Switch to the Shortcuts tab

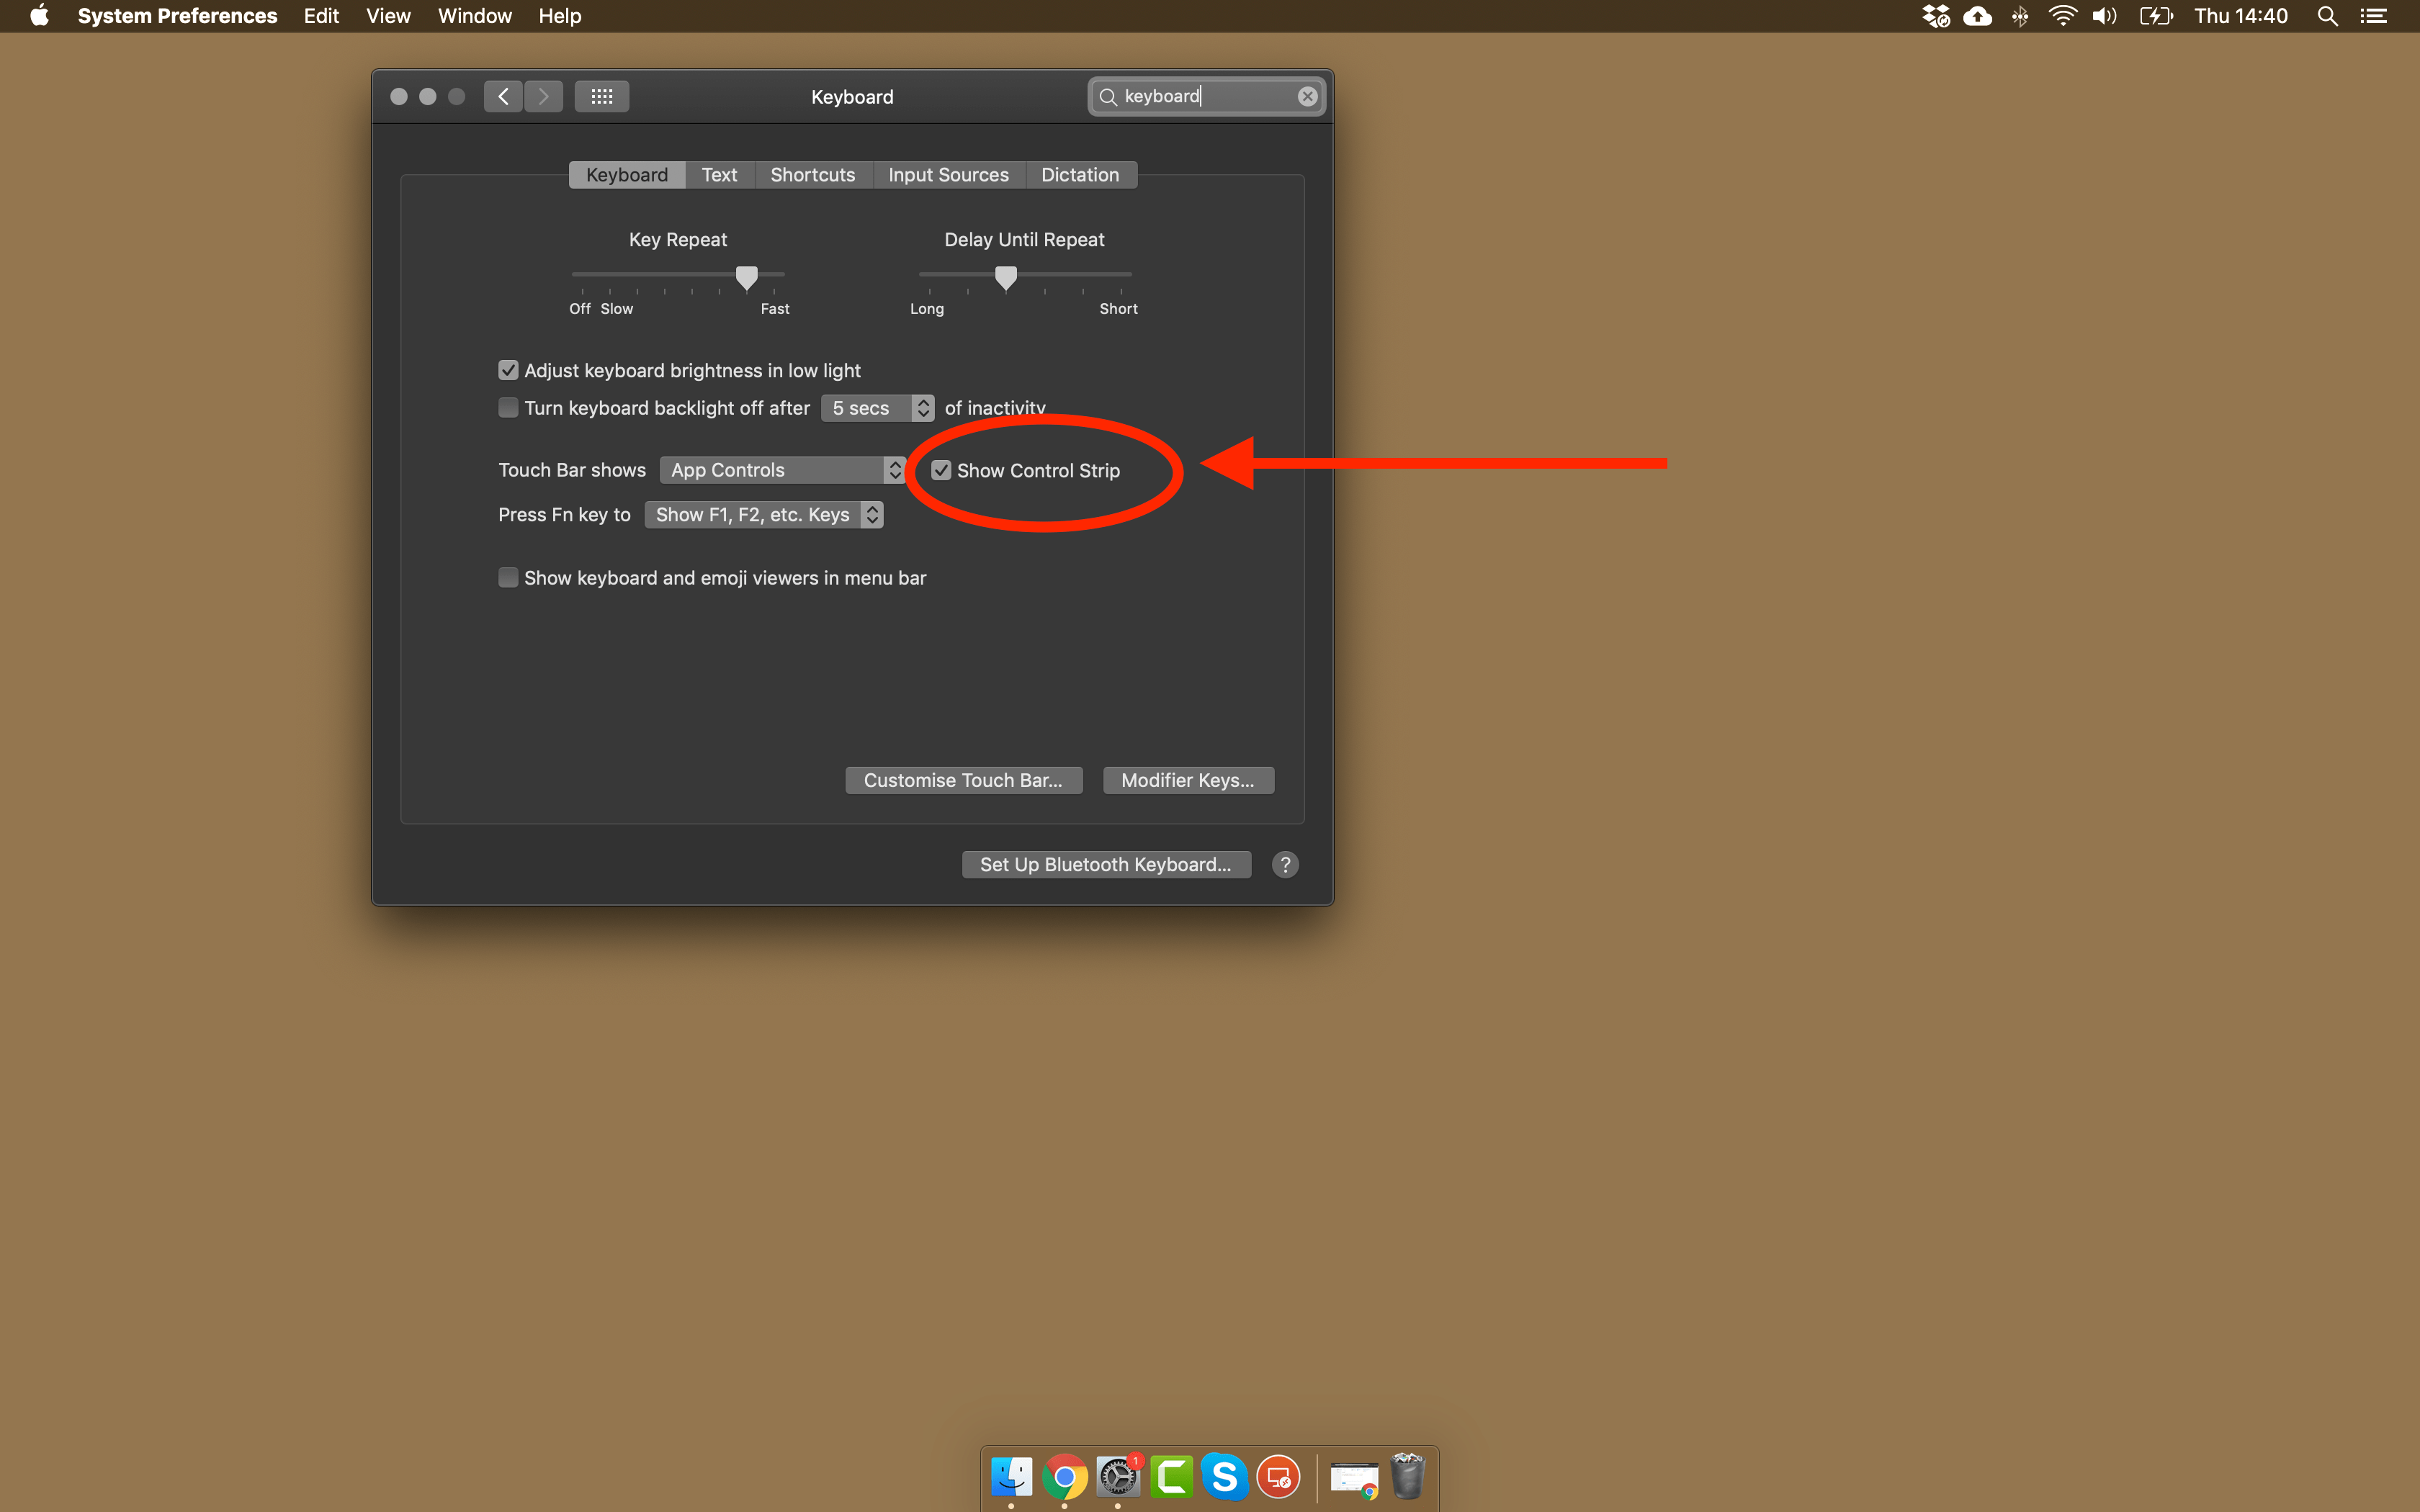pos(812,174)
